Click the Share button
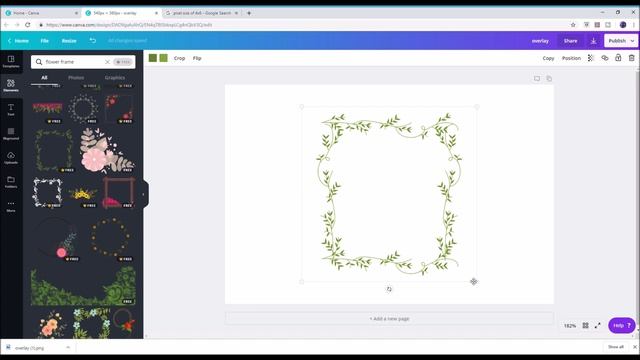640x360 pixels. pos(570,41)
